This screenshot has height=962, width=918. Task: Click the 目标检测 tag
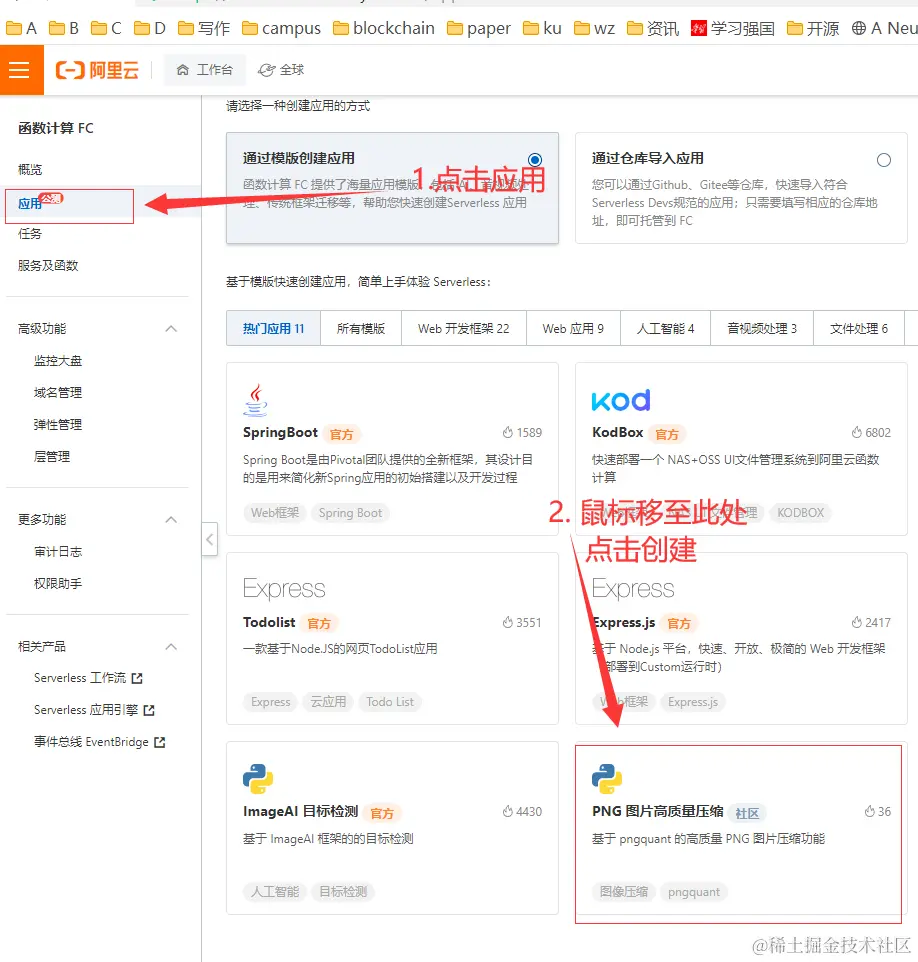[343, 892]
